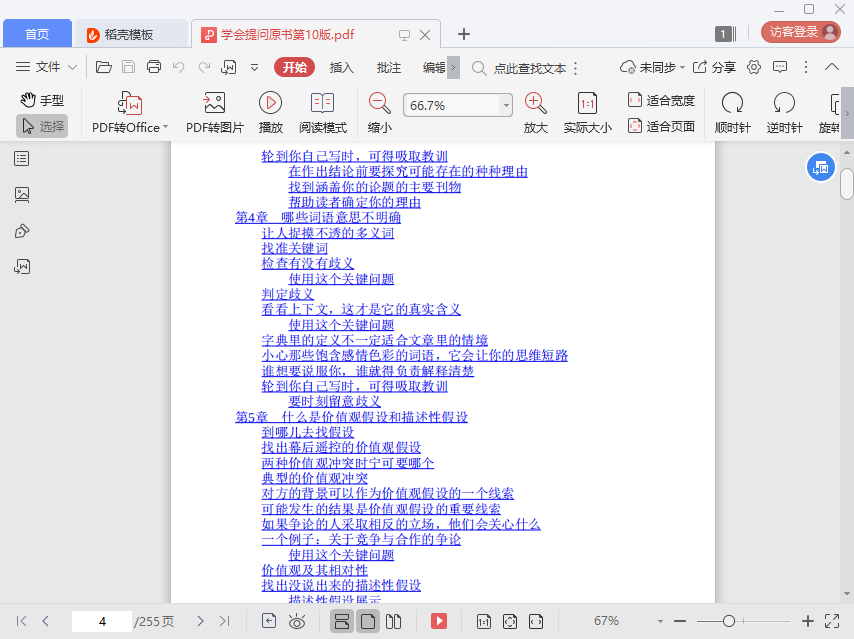
Task: Enable continuous scroll view
Action: click(x=342, y=621)
